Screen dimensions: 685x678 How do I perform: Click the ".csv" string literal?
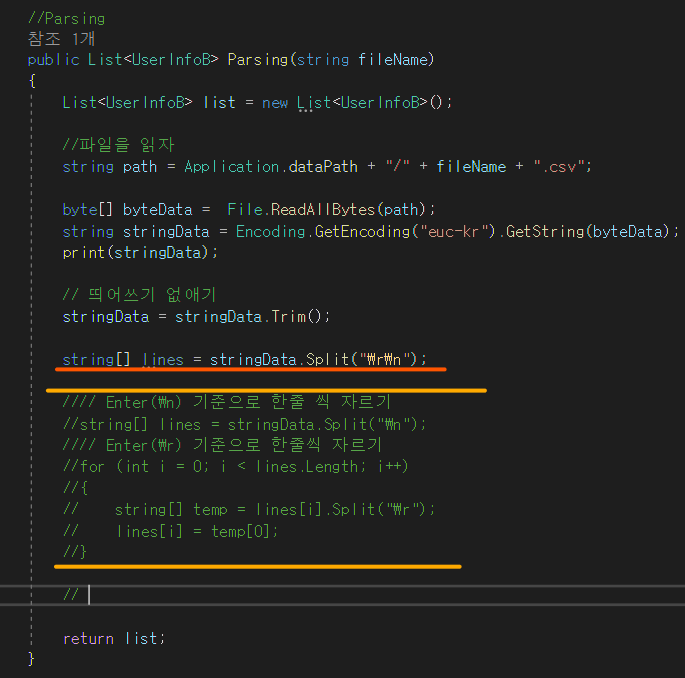click(559, 166)
